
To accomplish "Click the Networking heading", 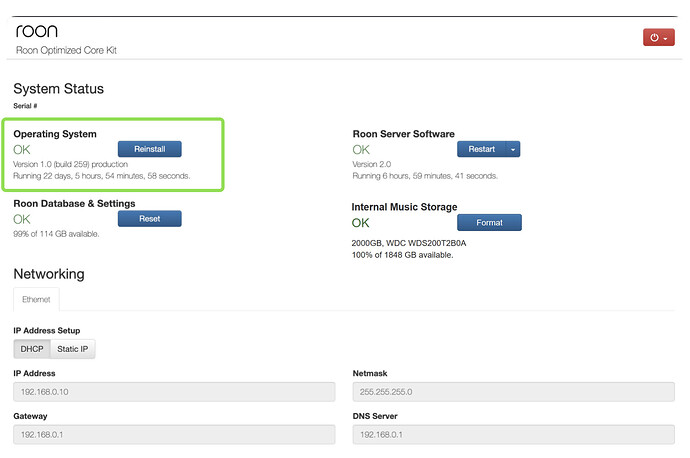I will click(49, 274).
